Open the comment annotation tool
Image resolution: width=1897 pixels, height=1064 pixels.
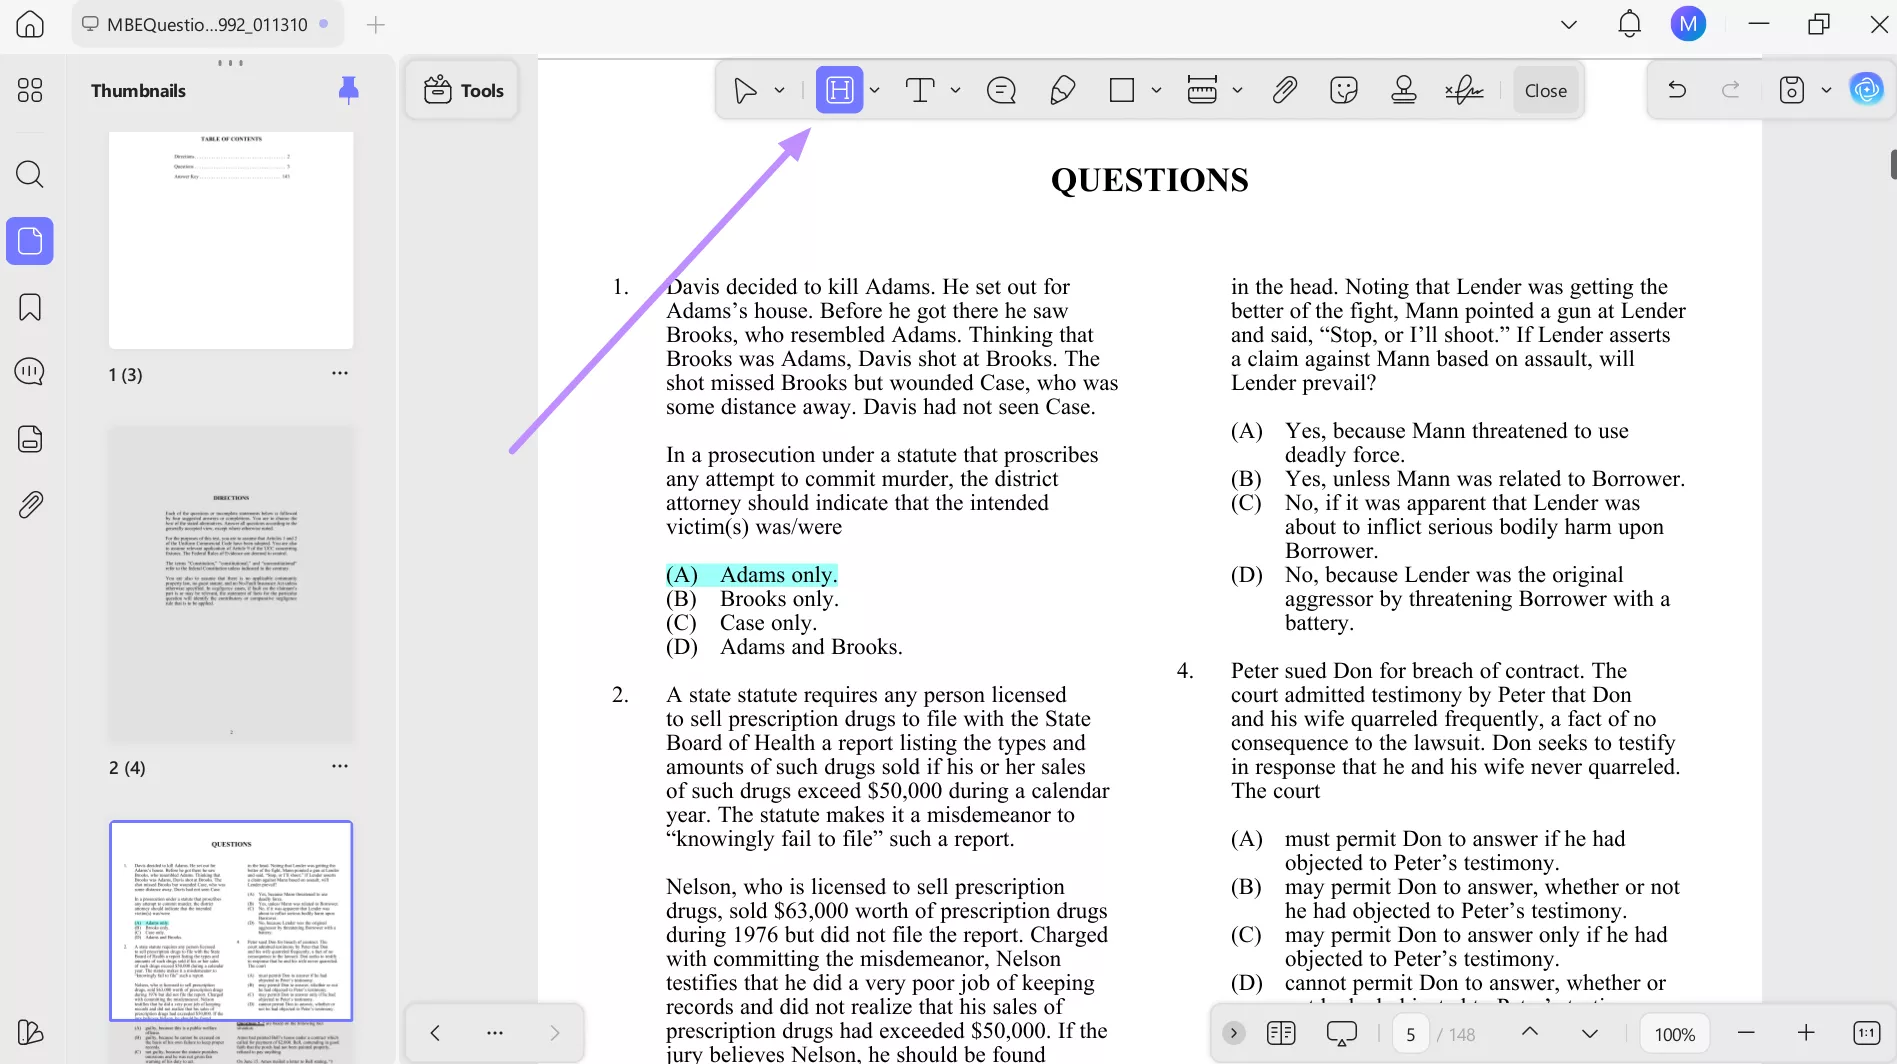click(x=1001, y=90)
